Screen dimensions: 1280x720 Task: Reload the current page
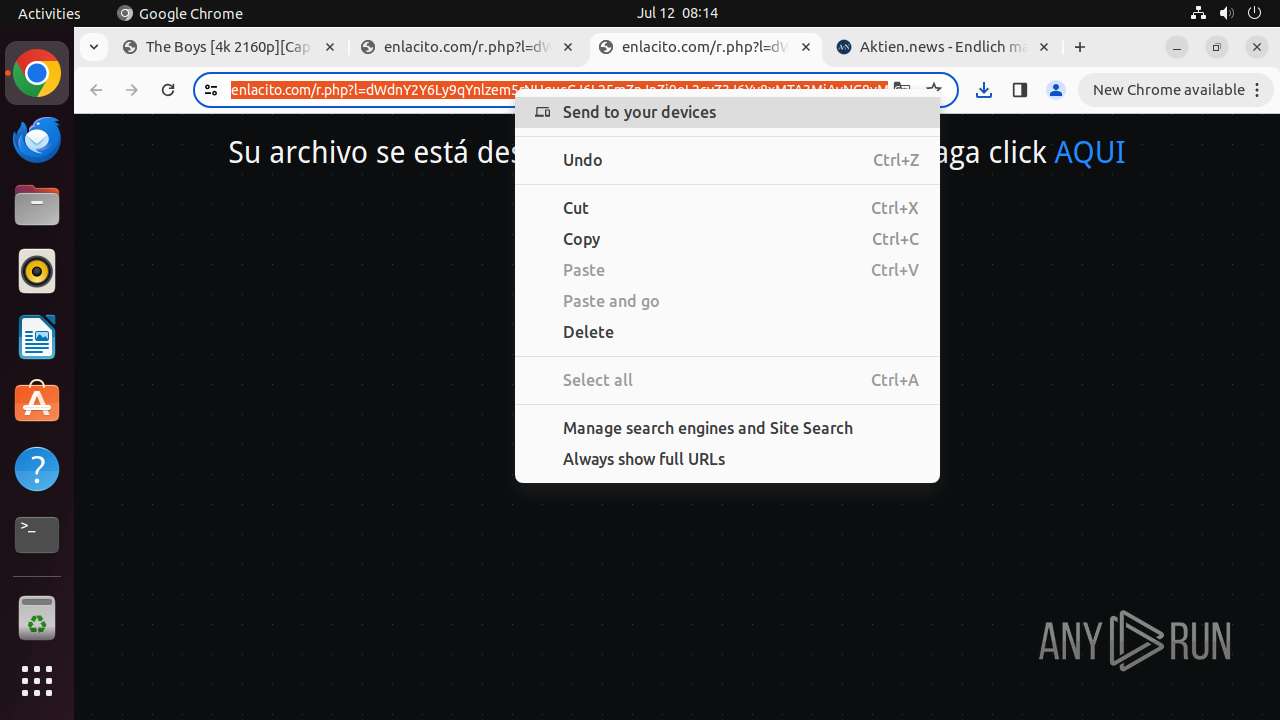168,90
